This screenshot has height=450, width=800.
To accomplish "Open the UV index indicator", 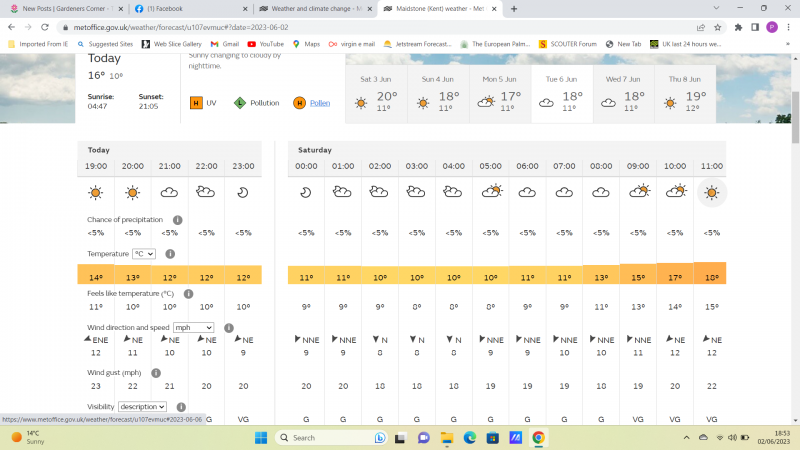I will [203, 103].
